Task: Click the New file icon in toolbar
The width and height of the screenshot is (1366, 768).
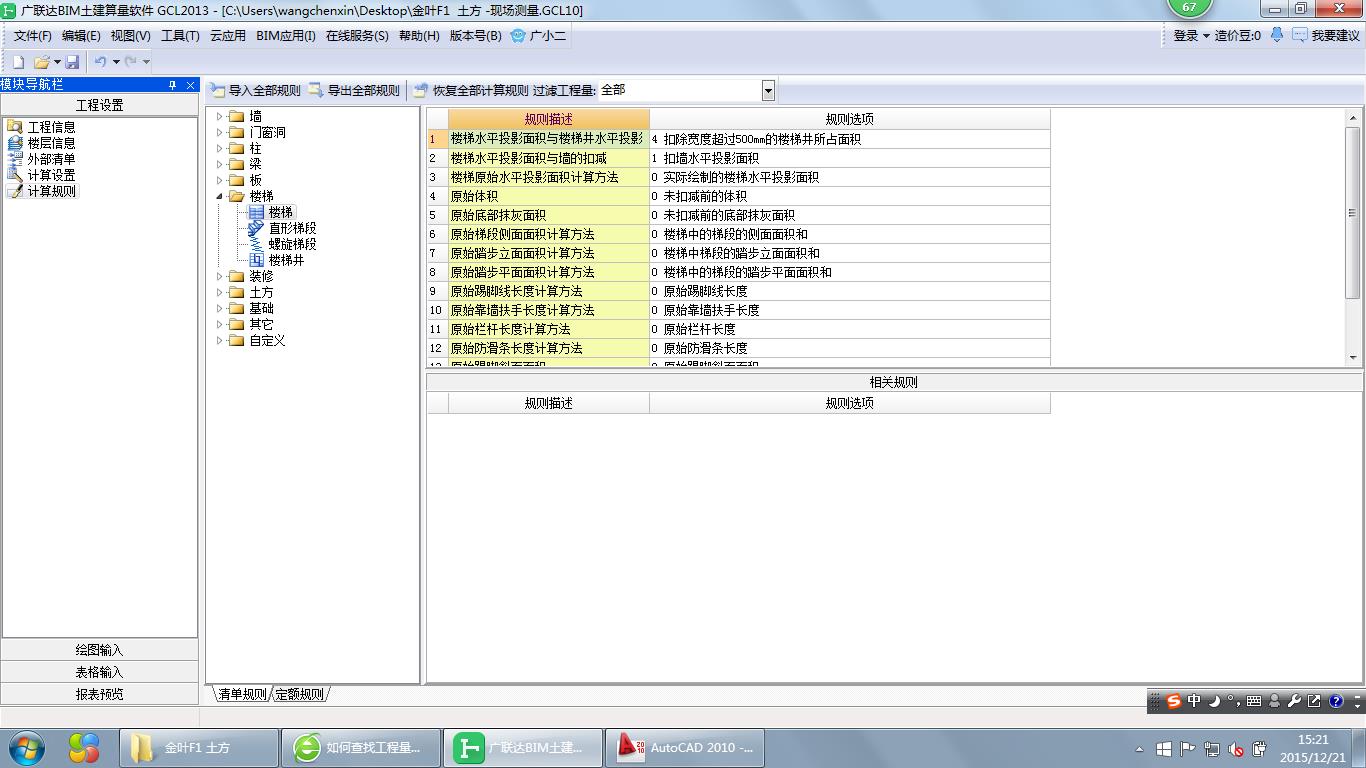Action: click(18, 62)
